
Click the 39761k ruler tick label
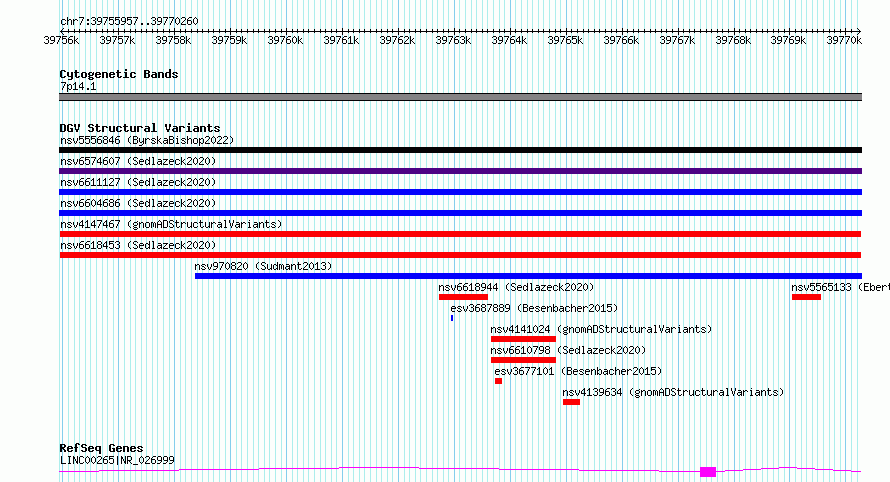point(341,40)
